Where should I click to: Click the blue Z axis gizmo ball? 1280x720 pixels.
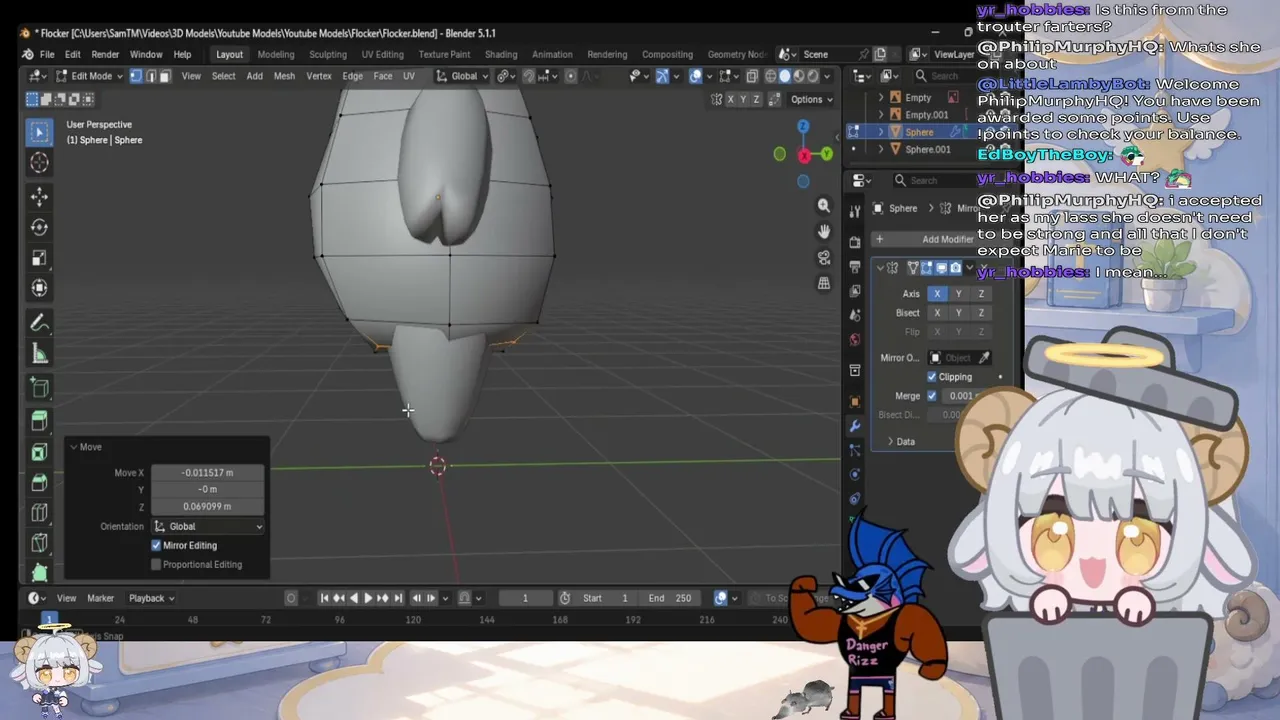803,127
